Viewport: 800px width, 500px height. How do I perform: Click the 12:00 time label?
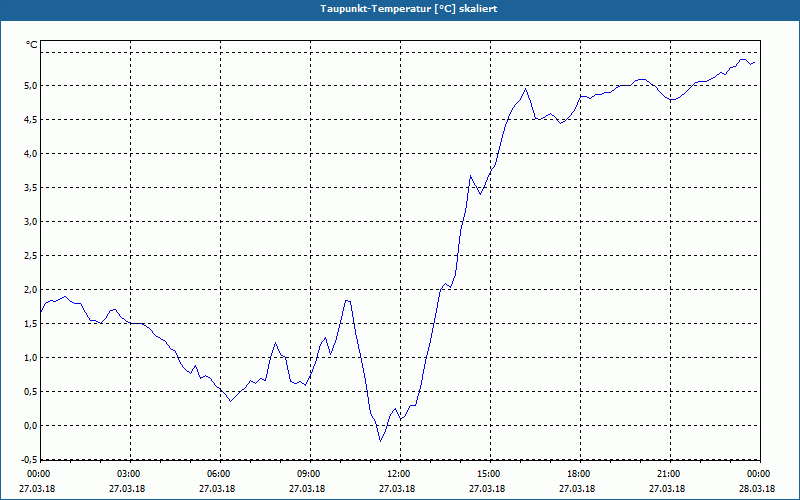click(x=397, y=474)
